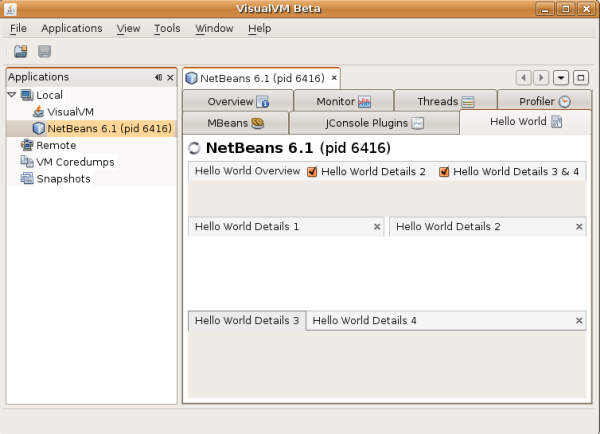Click the Applications panel title
This screenshot has width=600, height=434.
click(x=38, y=77)
